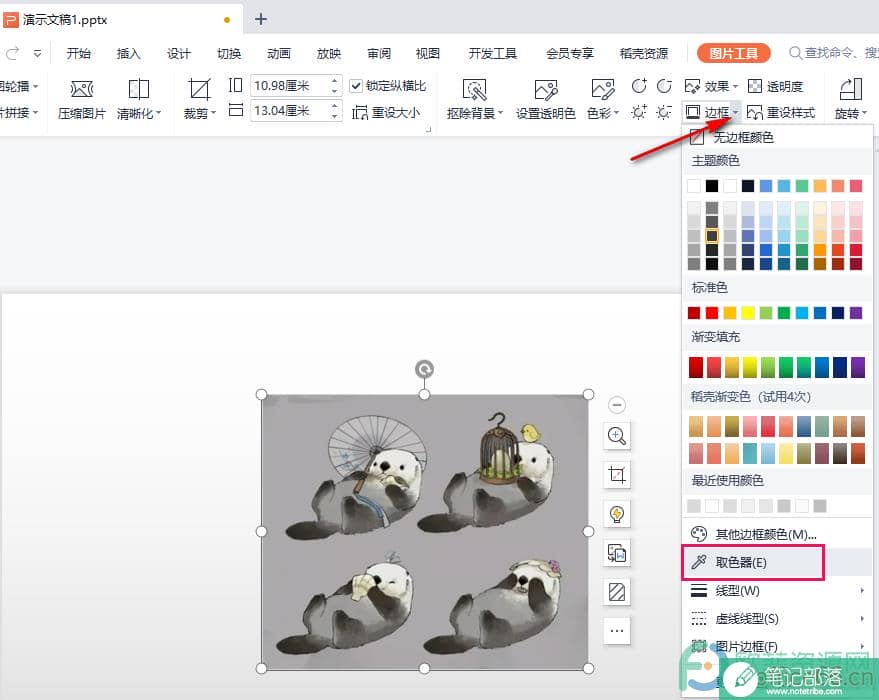Click the Compress Picture (压缩图片) icon
This screenshot has width=879, height=700.
point(81,89)
